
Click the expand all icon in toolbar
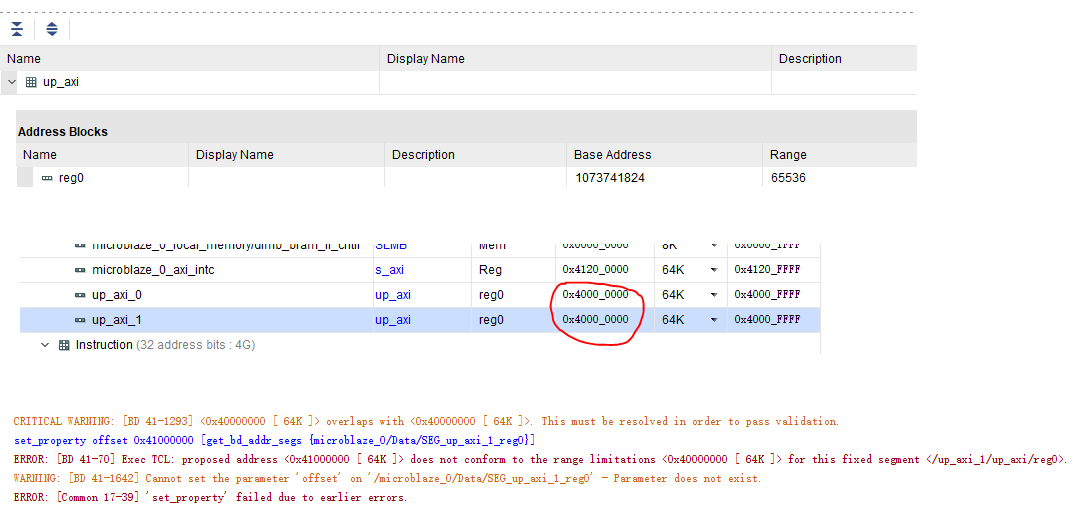click(x=52, y=29)
